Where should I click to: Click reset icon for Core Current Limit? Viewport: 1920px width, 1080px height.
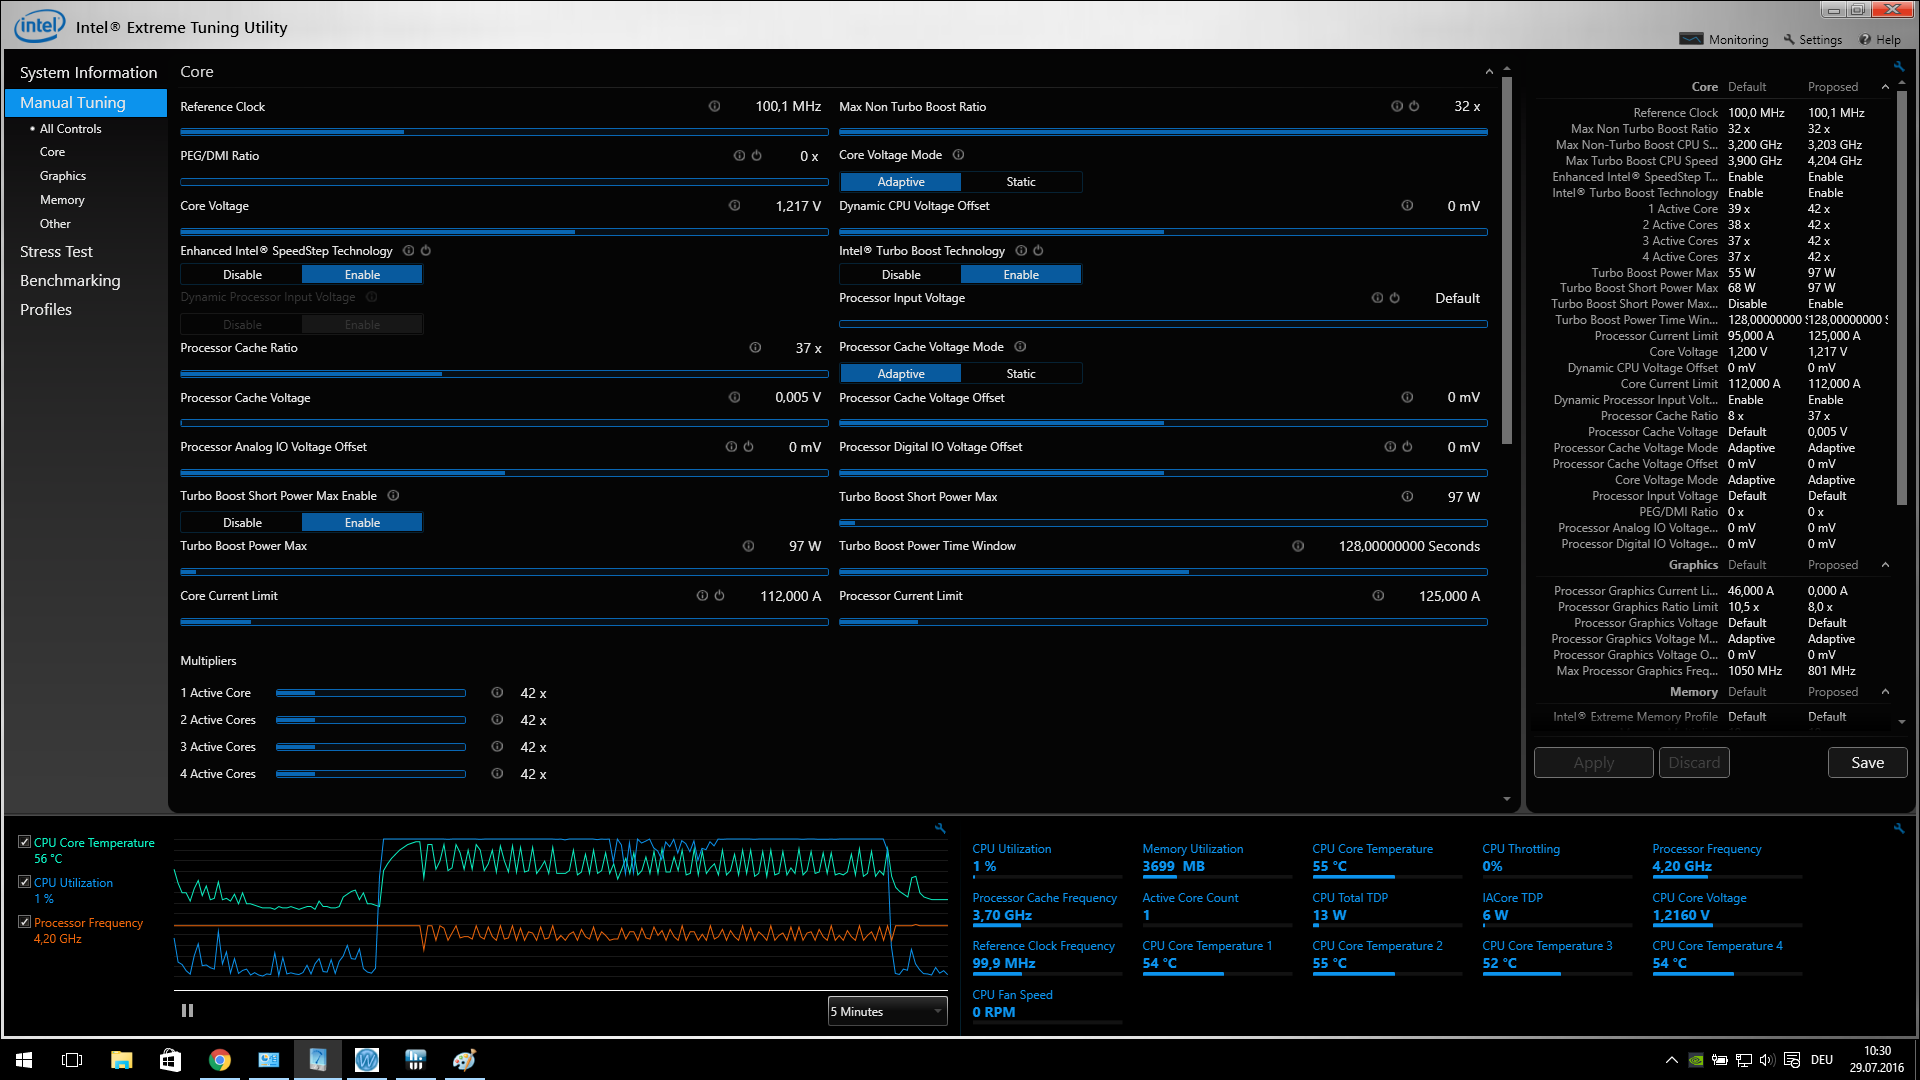tap(719, 596)
